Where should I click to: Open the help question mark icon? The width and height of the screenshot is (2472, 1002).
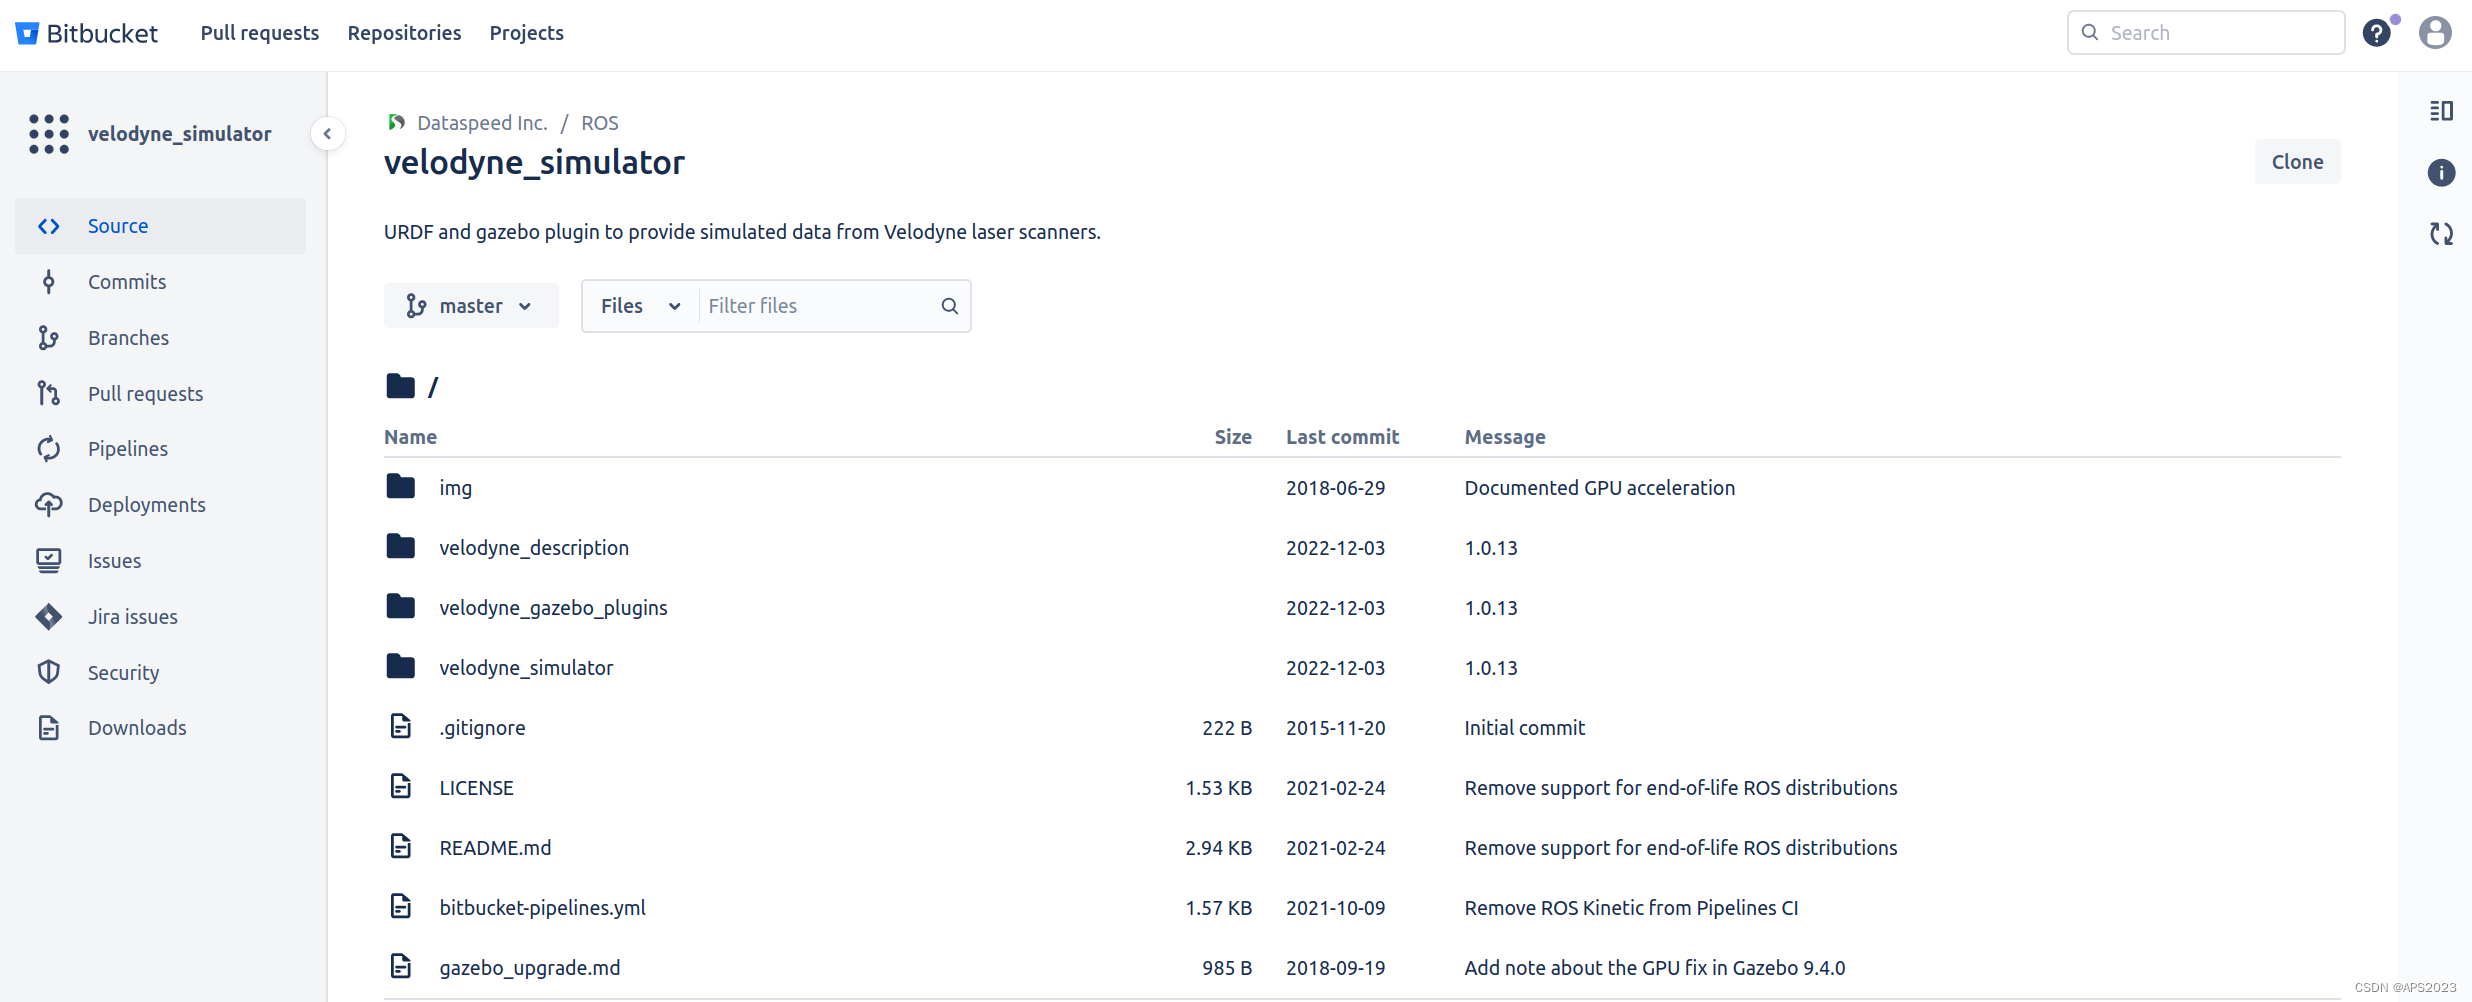click(2377, 33)
